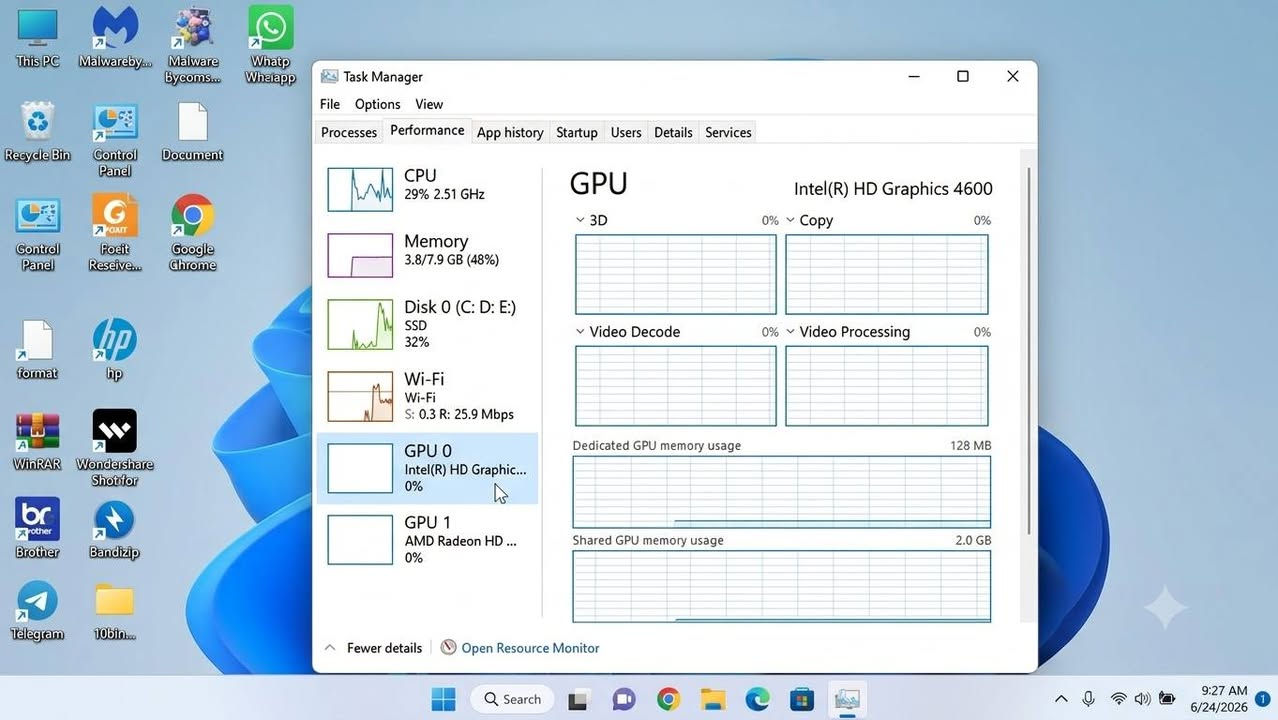
Task: Open Chrome from the taskbar
Action: click(668, 699)
